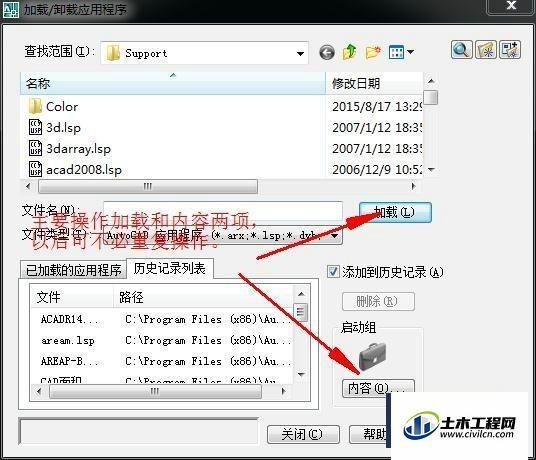The height and width of the screenshot is (460, 536).
Task: Click the path of the aream.lsp row
Action: [207, 340]
